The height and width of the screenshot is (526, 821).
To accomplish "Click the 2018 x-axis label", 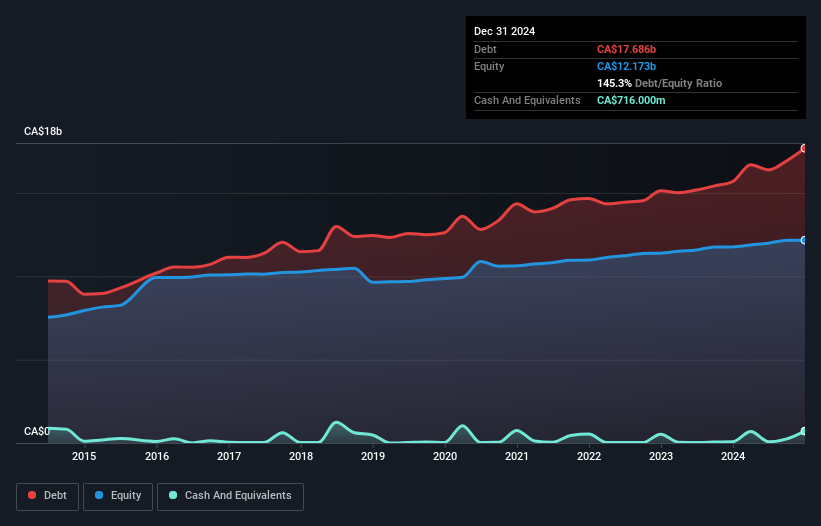I will pyautogui.click(x=301, y=456).
